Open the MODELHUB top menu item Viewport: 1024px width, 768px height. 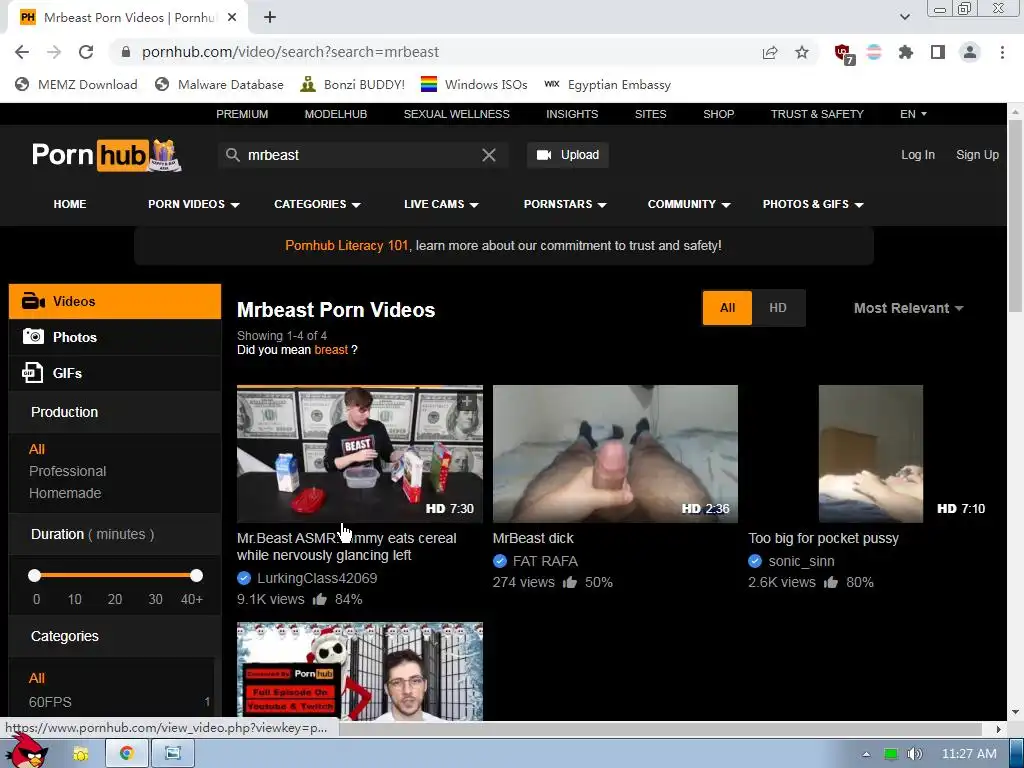[336, 114]
